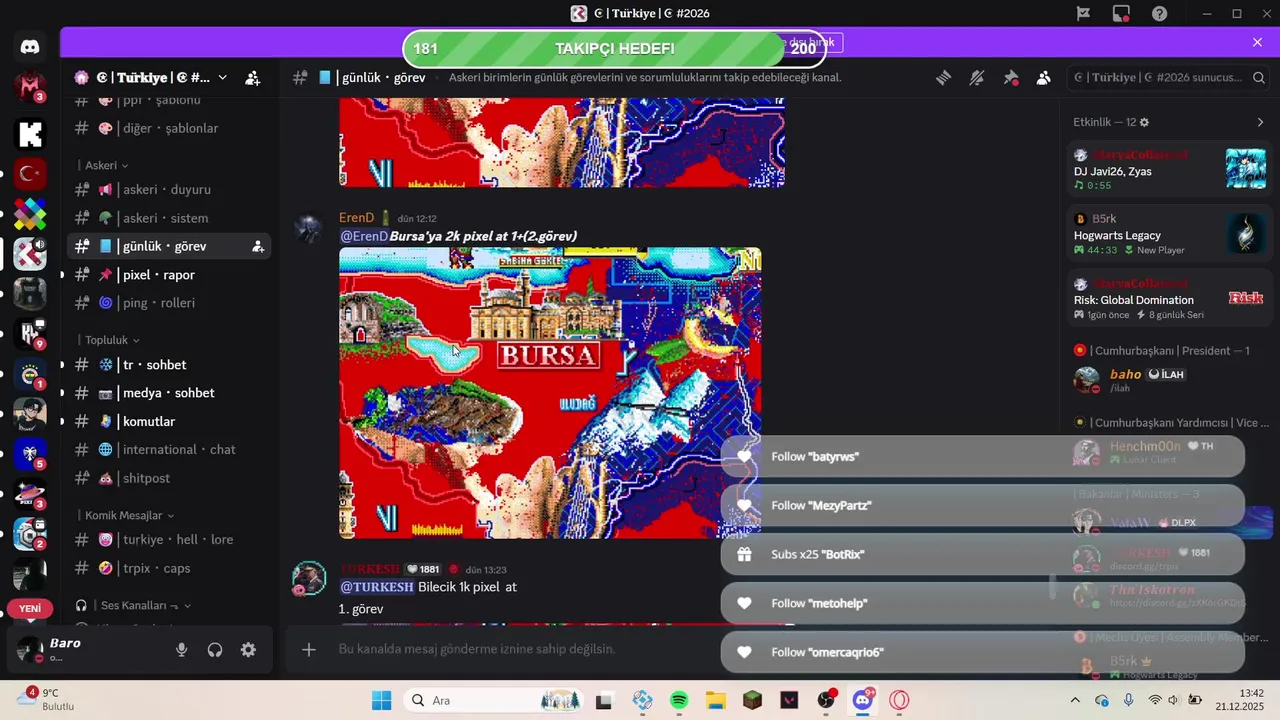The width and height of the screenshot is (1280, 720).
Task: Open the quests flag icon in title bar
Action: pyautogui.click(x=1083, y=13)
